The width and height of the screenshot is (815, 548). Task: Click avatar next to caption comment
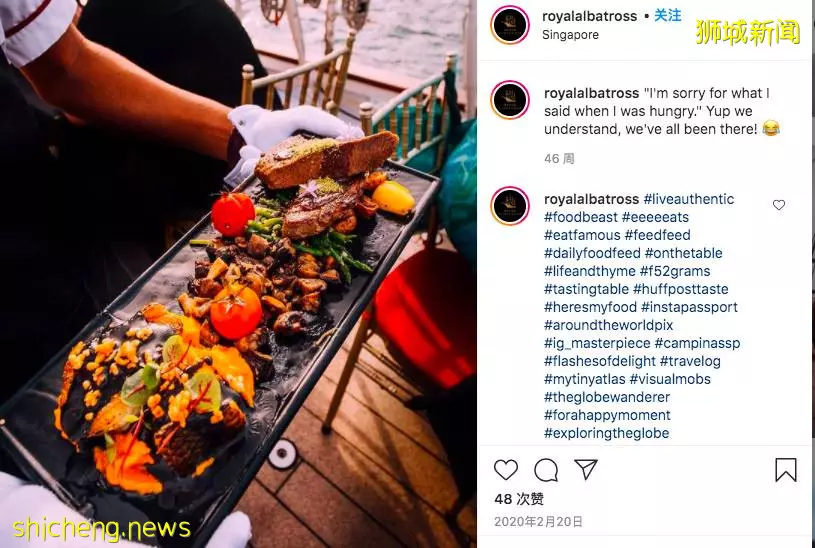point(510,100)
